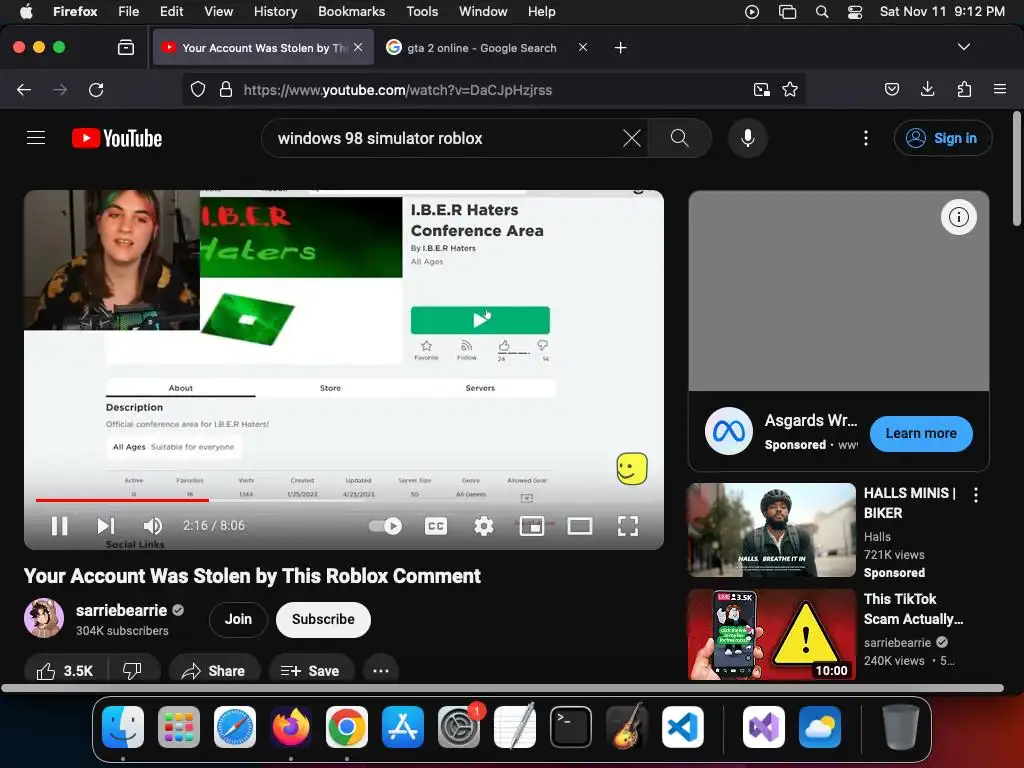Open the sarriebearrie channel name link
The image size is (1024, 768).
pyautogui.click(x=121, y=610)
